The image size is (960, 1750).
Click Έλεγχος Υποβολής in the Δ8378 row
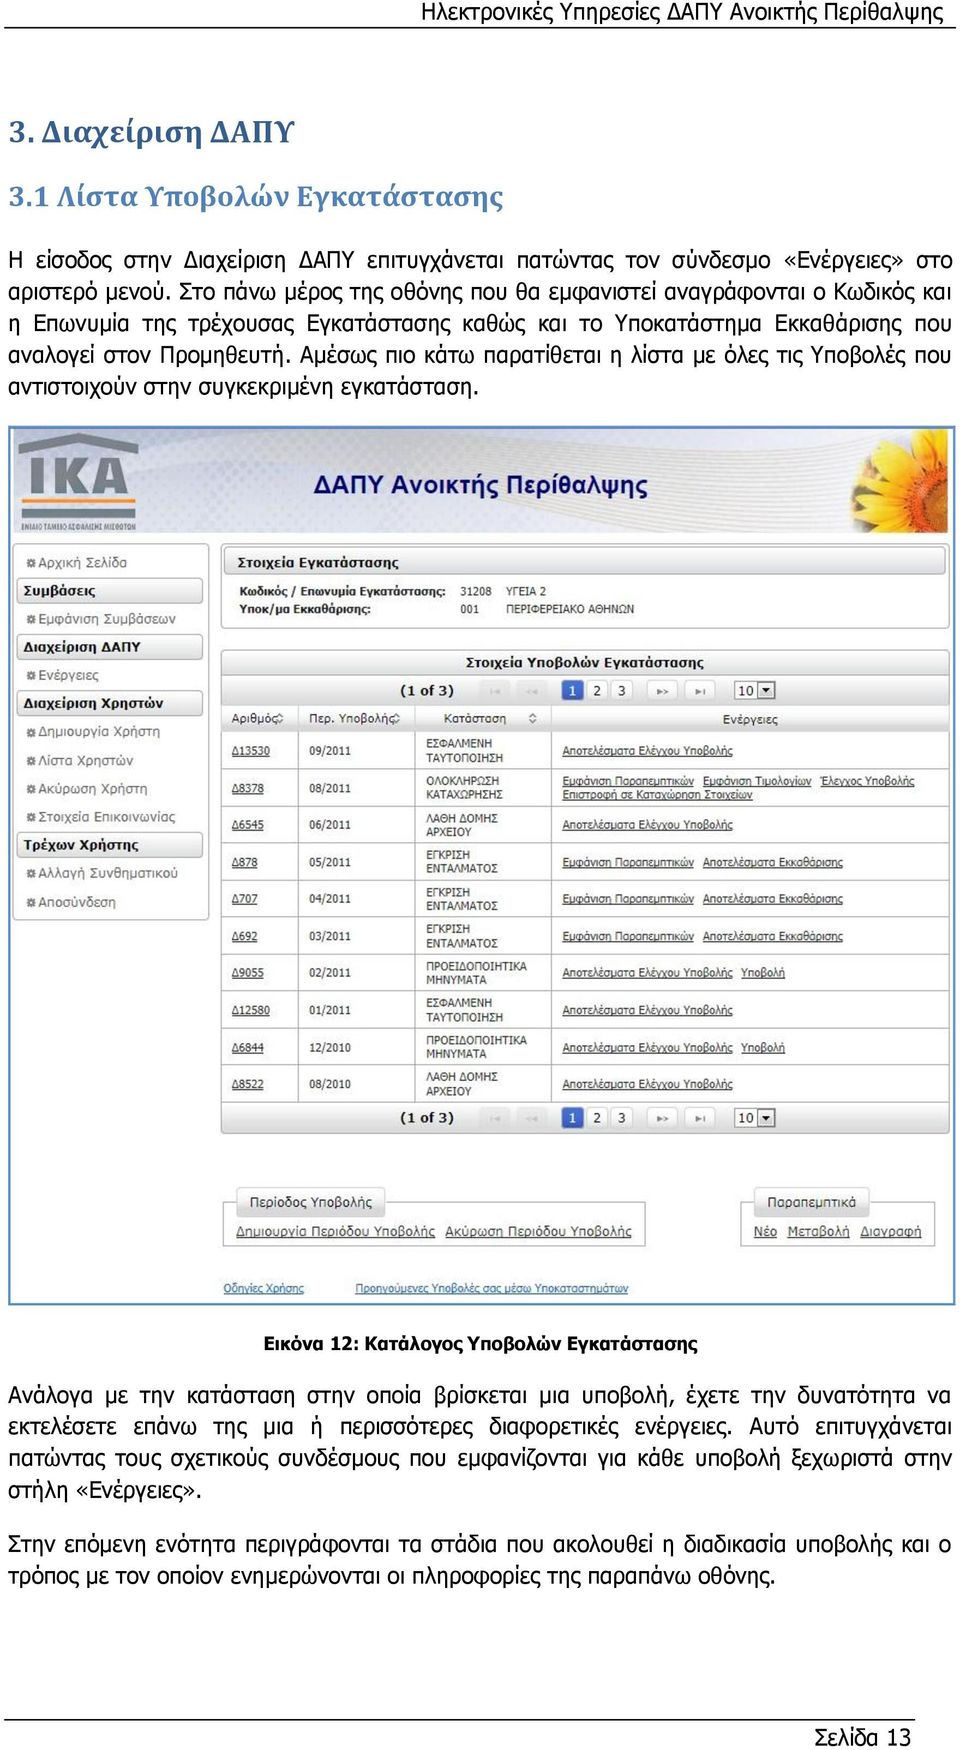click(x=867, y=781)
